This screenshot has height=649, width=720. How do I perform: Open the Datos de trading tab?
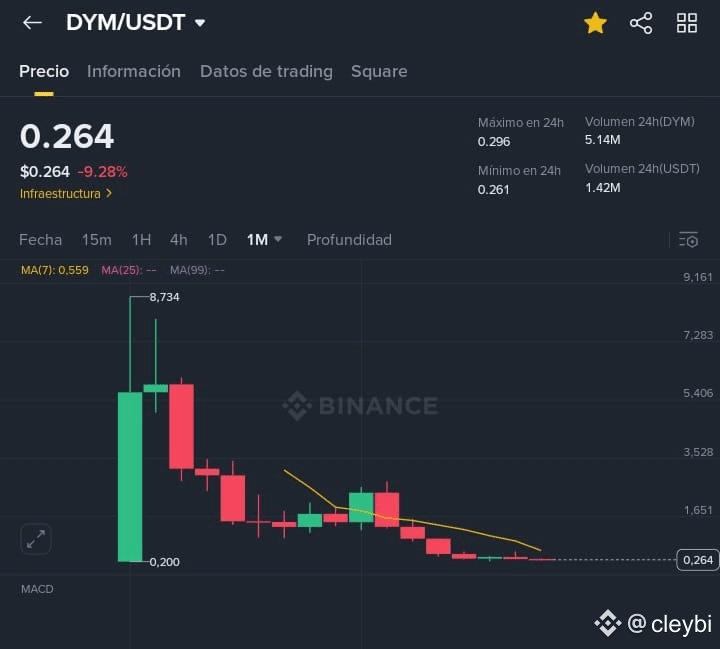tap(266, 72)
